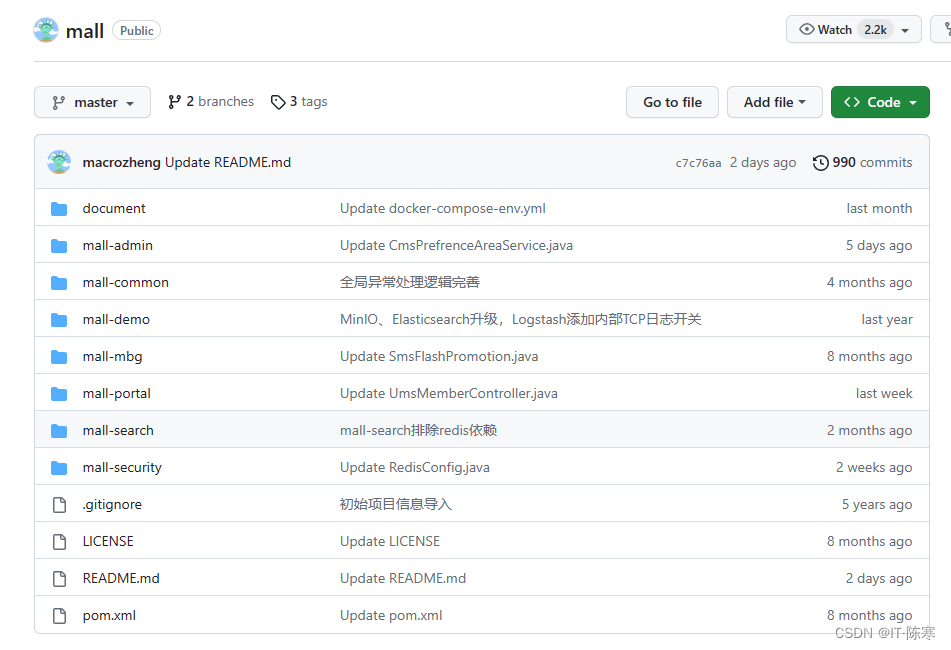Viewport: 951px width, 650px height.
Task: Click the code brackets icon on Code button
Action: pos(852,102)
